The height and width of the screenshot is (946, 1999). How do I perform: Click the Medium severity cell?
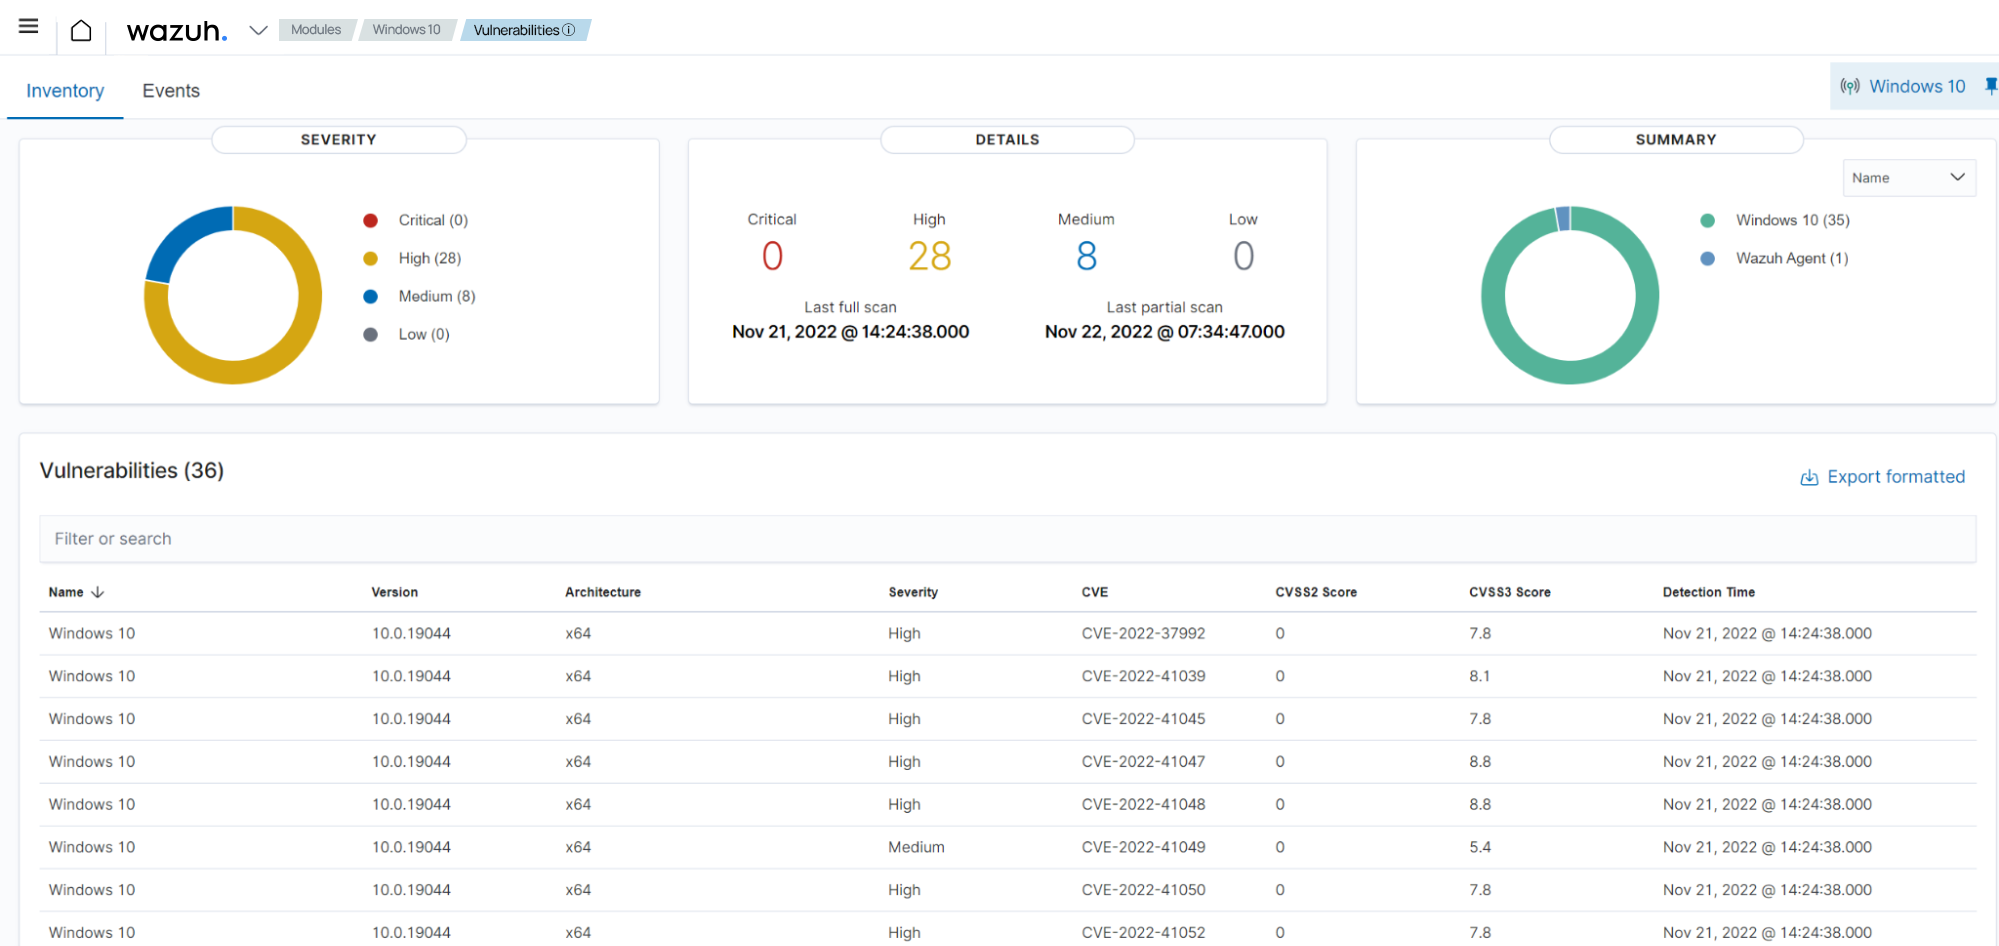click(916, 848)
